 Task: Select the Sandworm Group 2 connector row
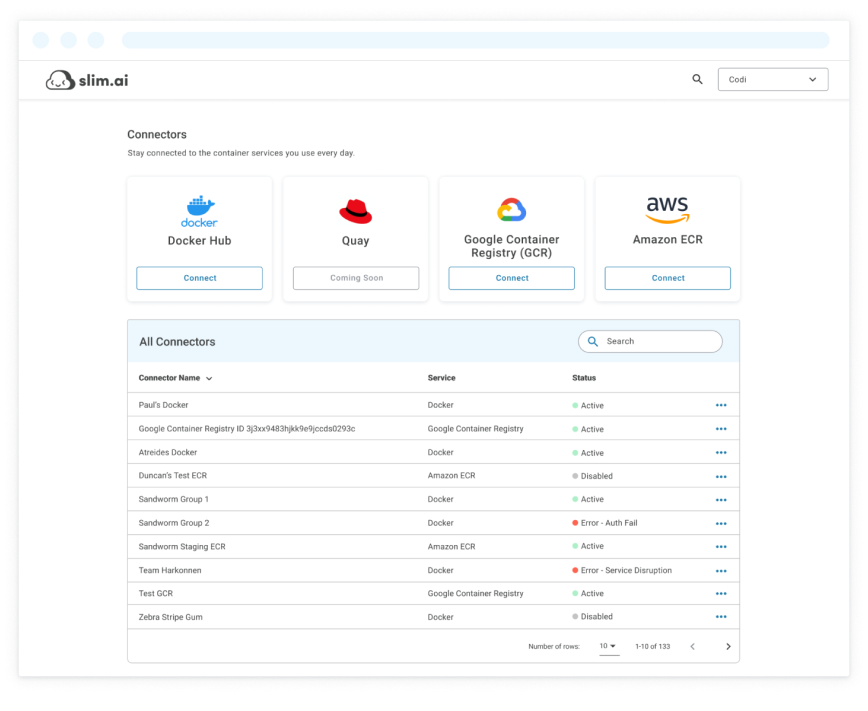pos(174,523)
